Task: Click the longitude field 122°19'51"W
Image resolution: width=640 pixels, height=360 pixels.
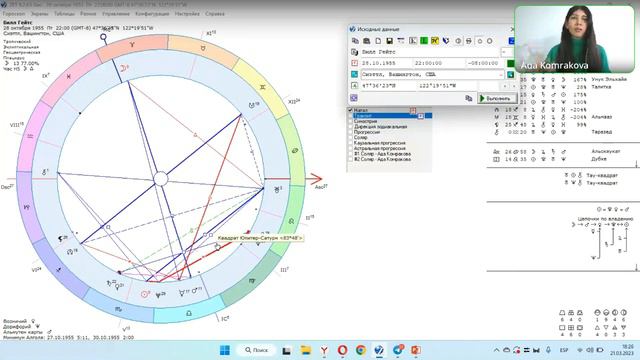Action: pyautogui.click(x=447, y=86)
